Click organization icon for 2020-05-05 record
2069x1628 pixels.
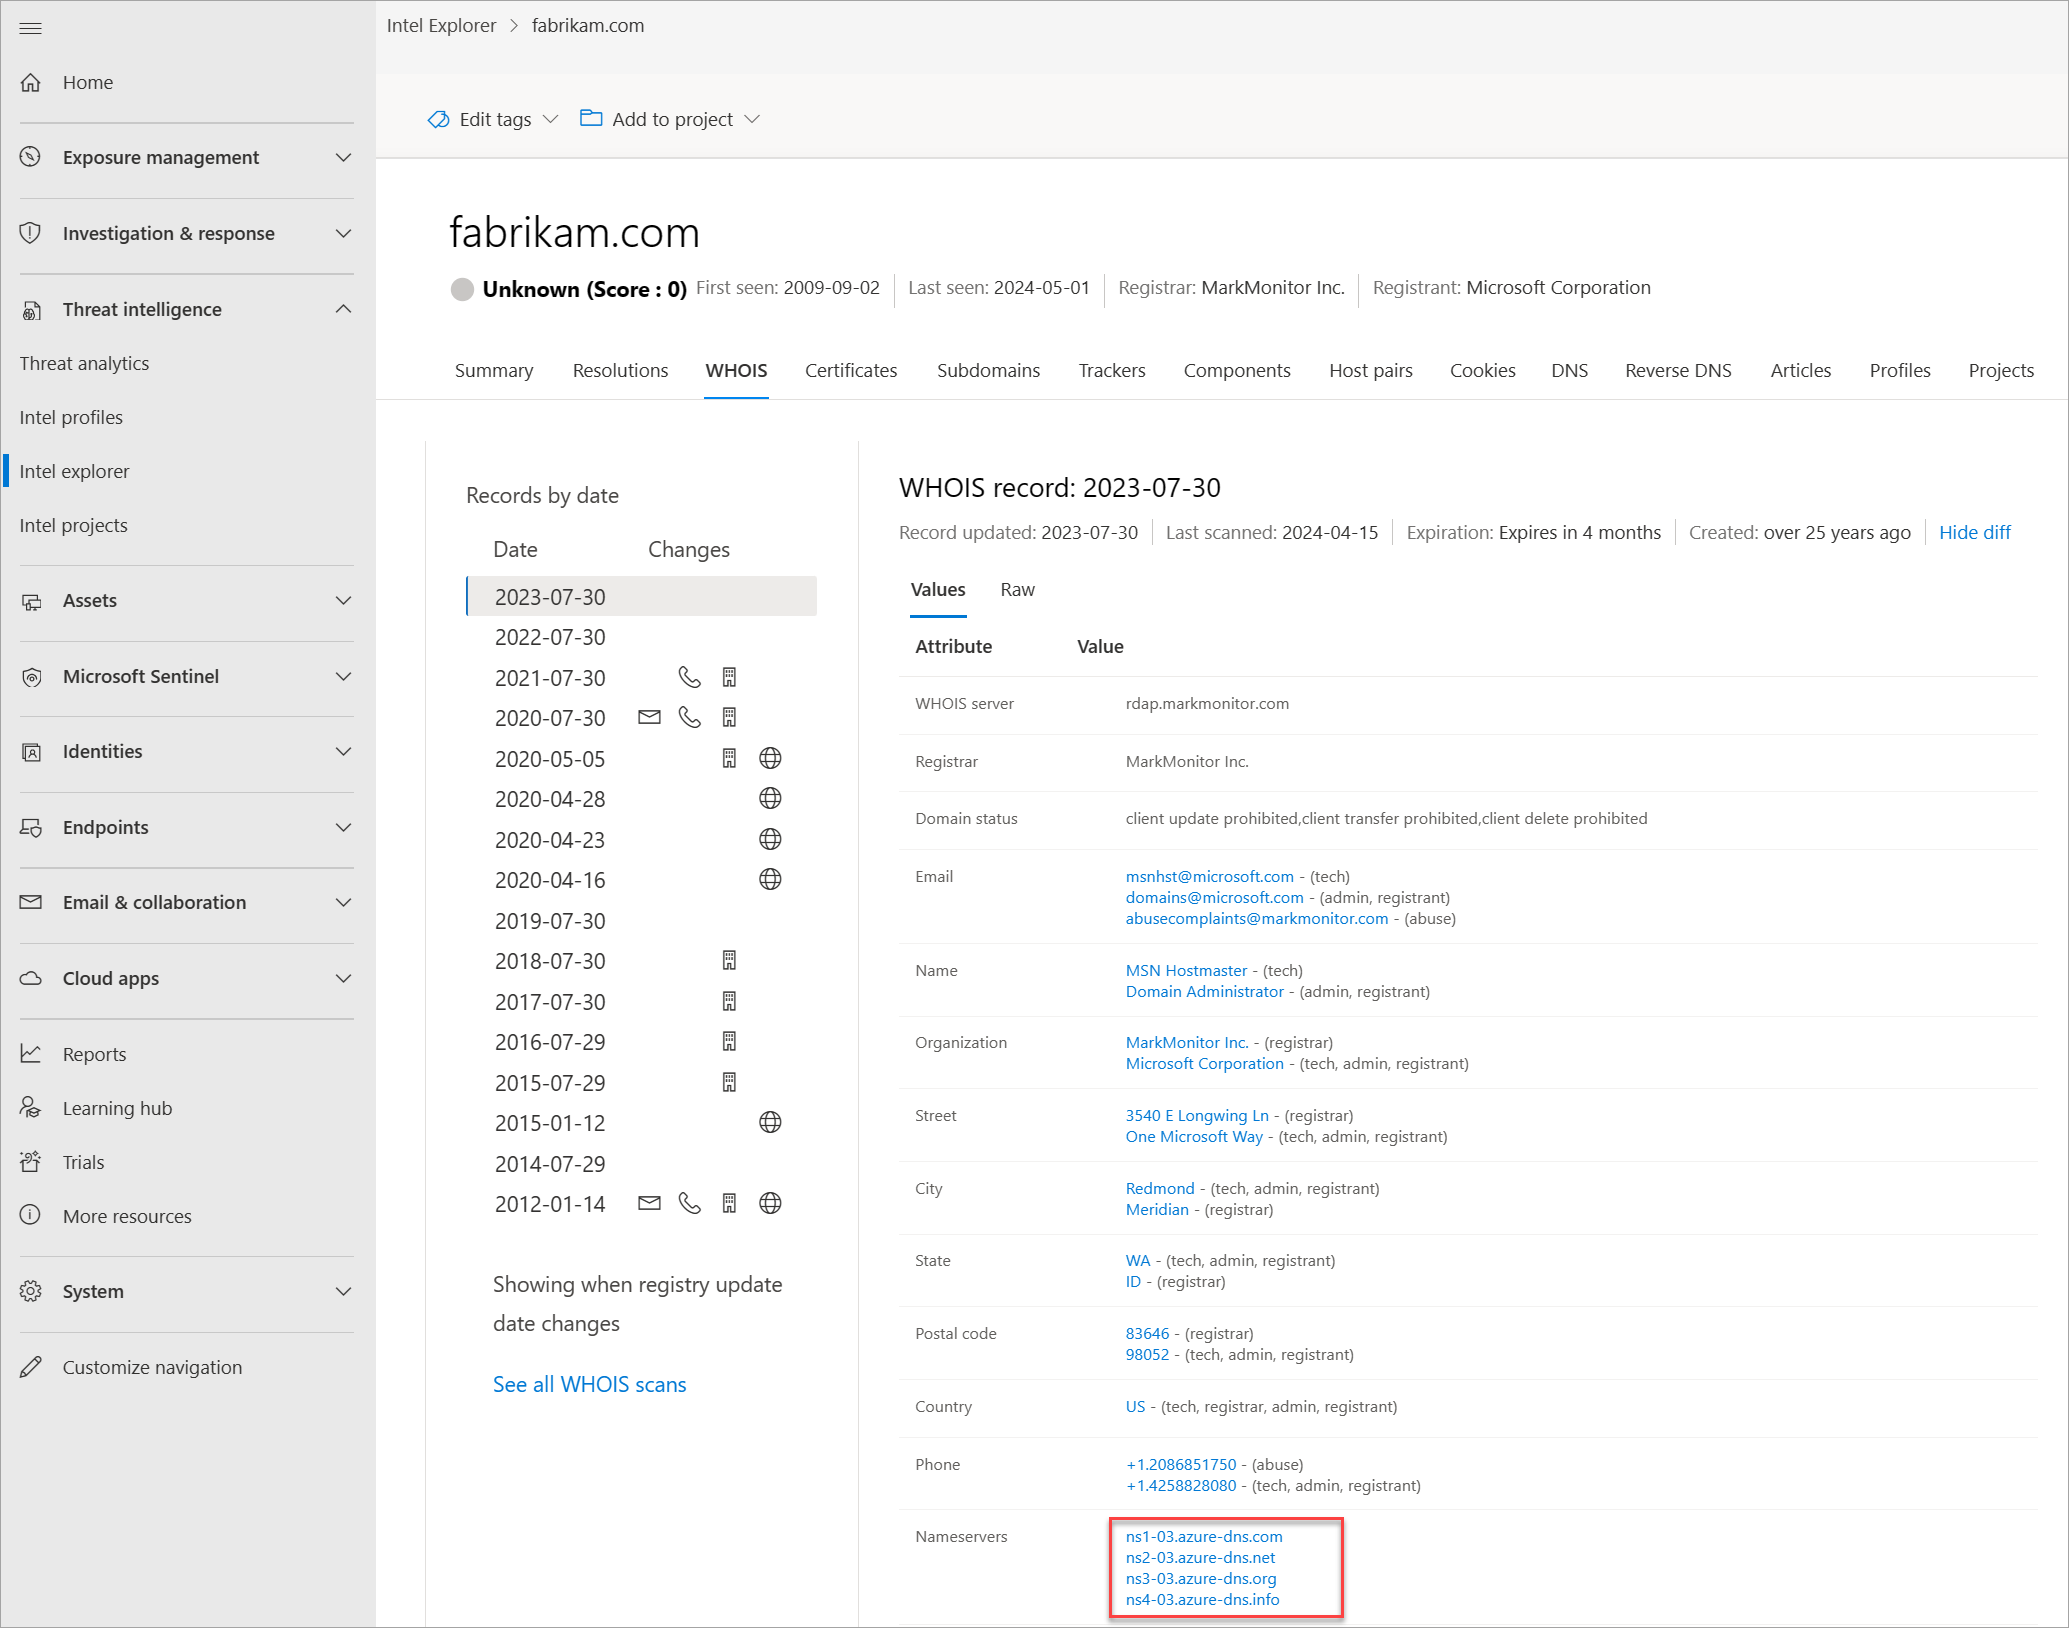[x=730, y=758]
